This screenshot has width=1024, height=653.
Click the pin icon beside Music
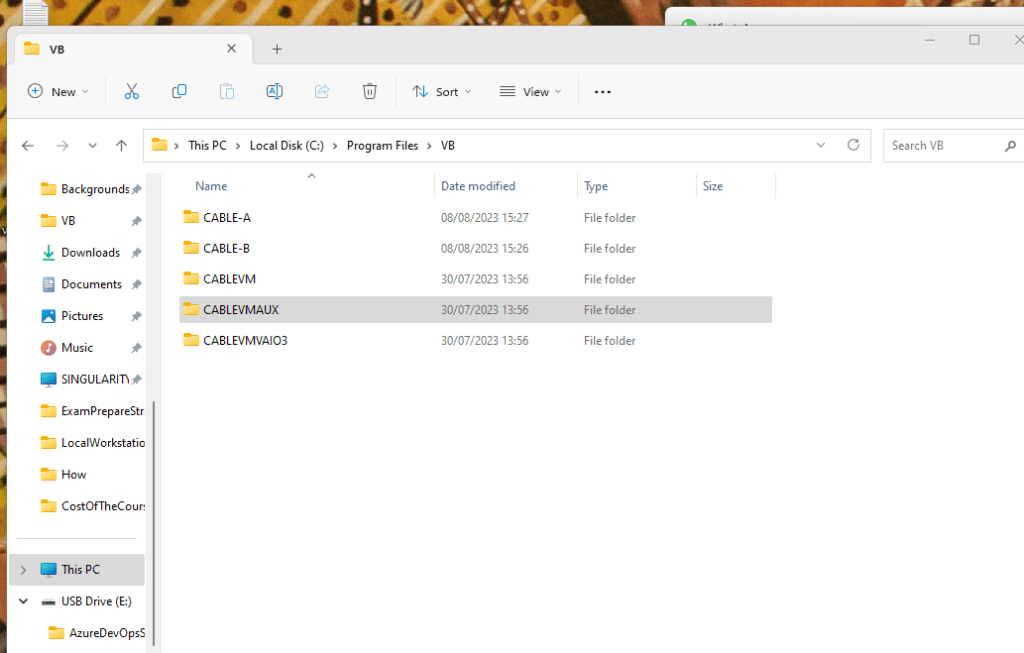[136, 348]
